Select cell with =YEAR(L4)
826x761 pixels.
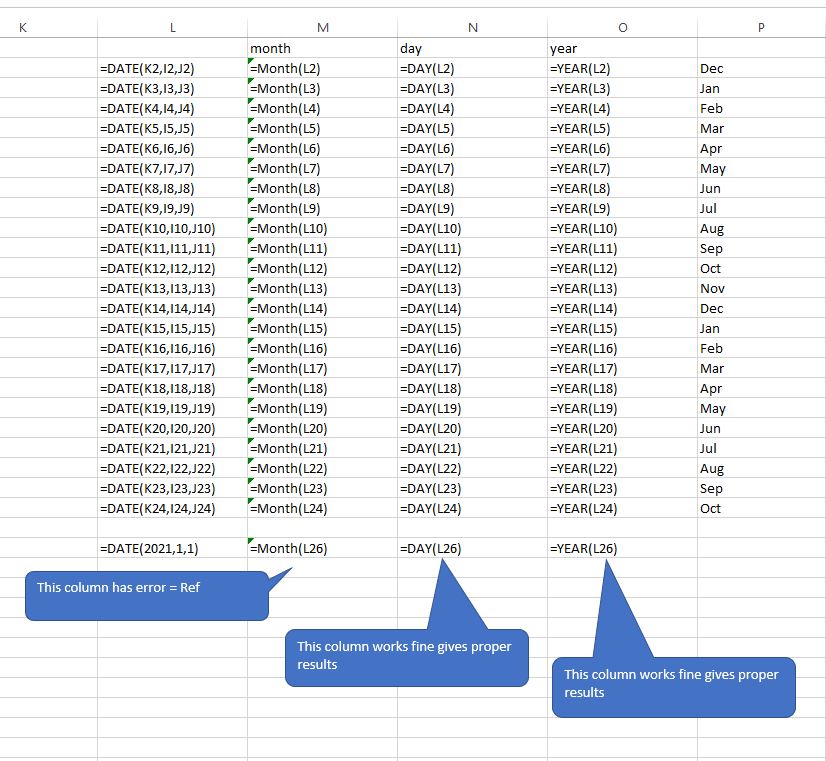click(623, 108)
